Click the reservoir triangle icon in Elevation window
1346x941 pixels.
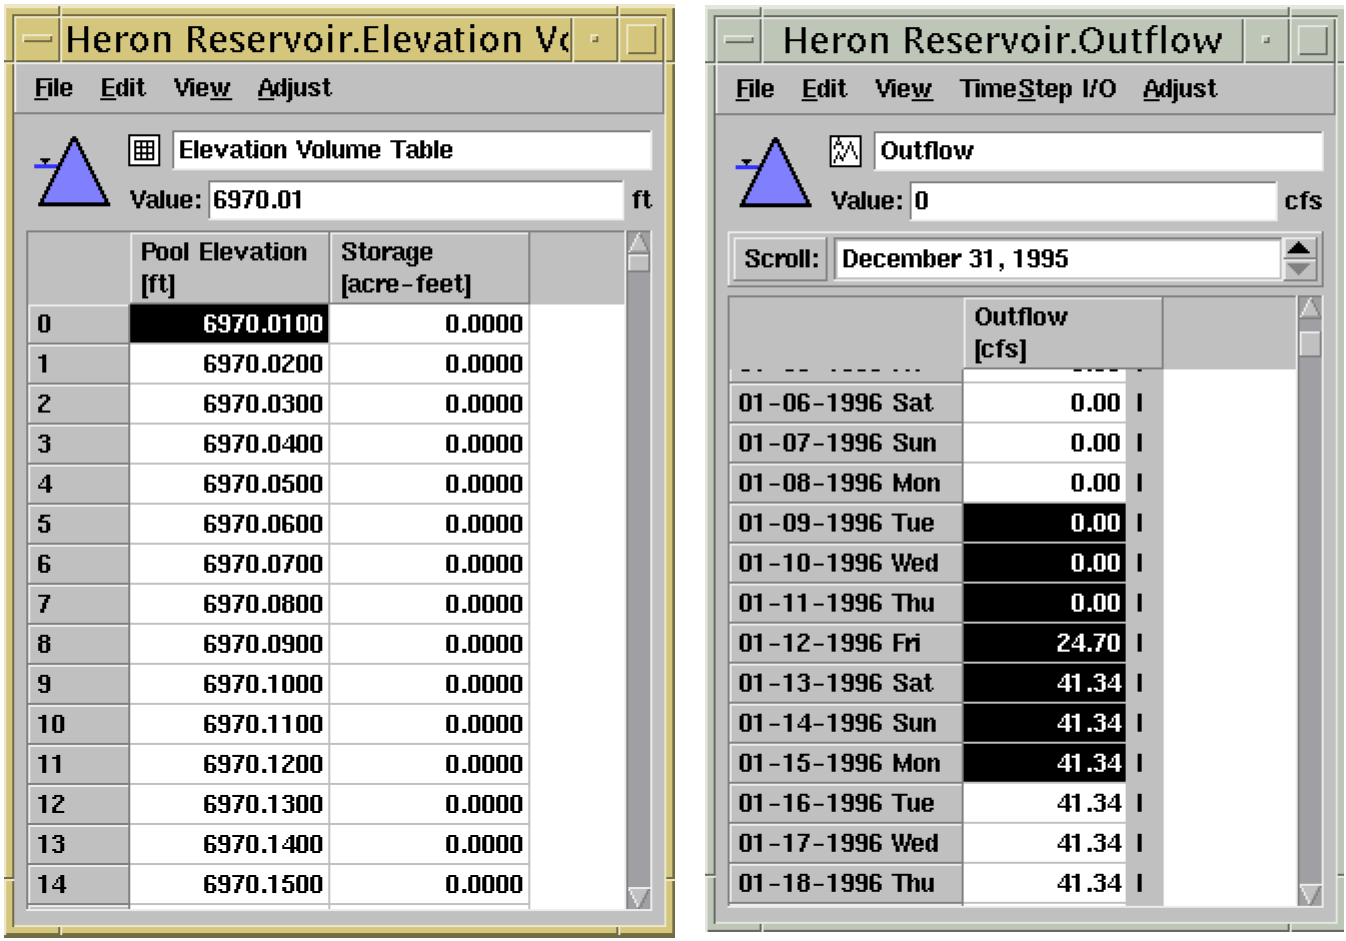[72, 174]
